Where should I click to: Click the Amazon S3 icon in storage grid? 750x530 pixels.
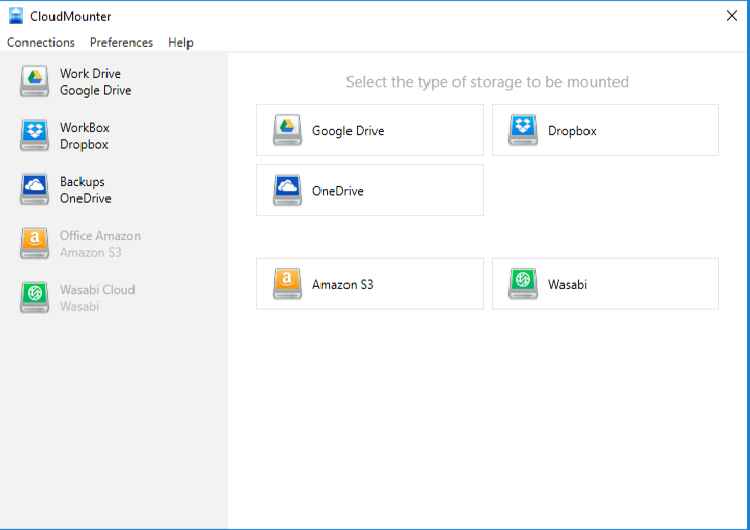pyautogui.click(x=288, y=284)
